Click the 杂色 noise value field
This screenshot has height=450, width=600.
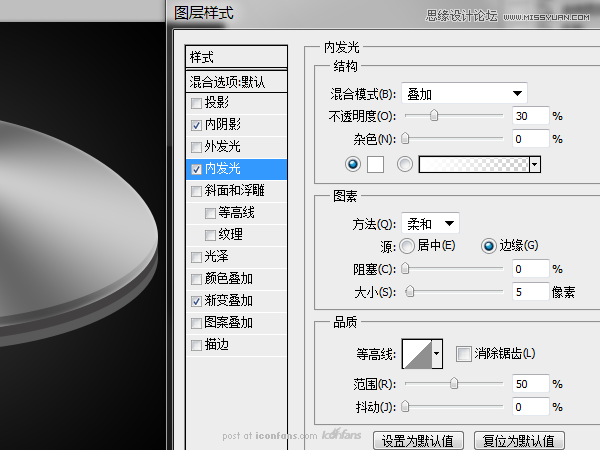point(531,139)
